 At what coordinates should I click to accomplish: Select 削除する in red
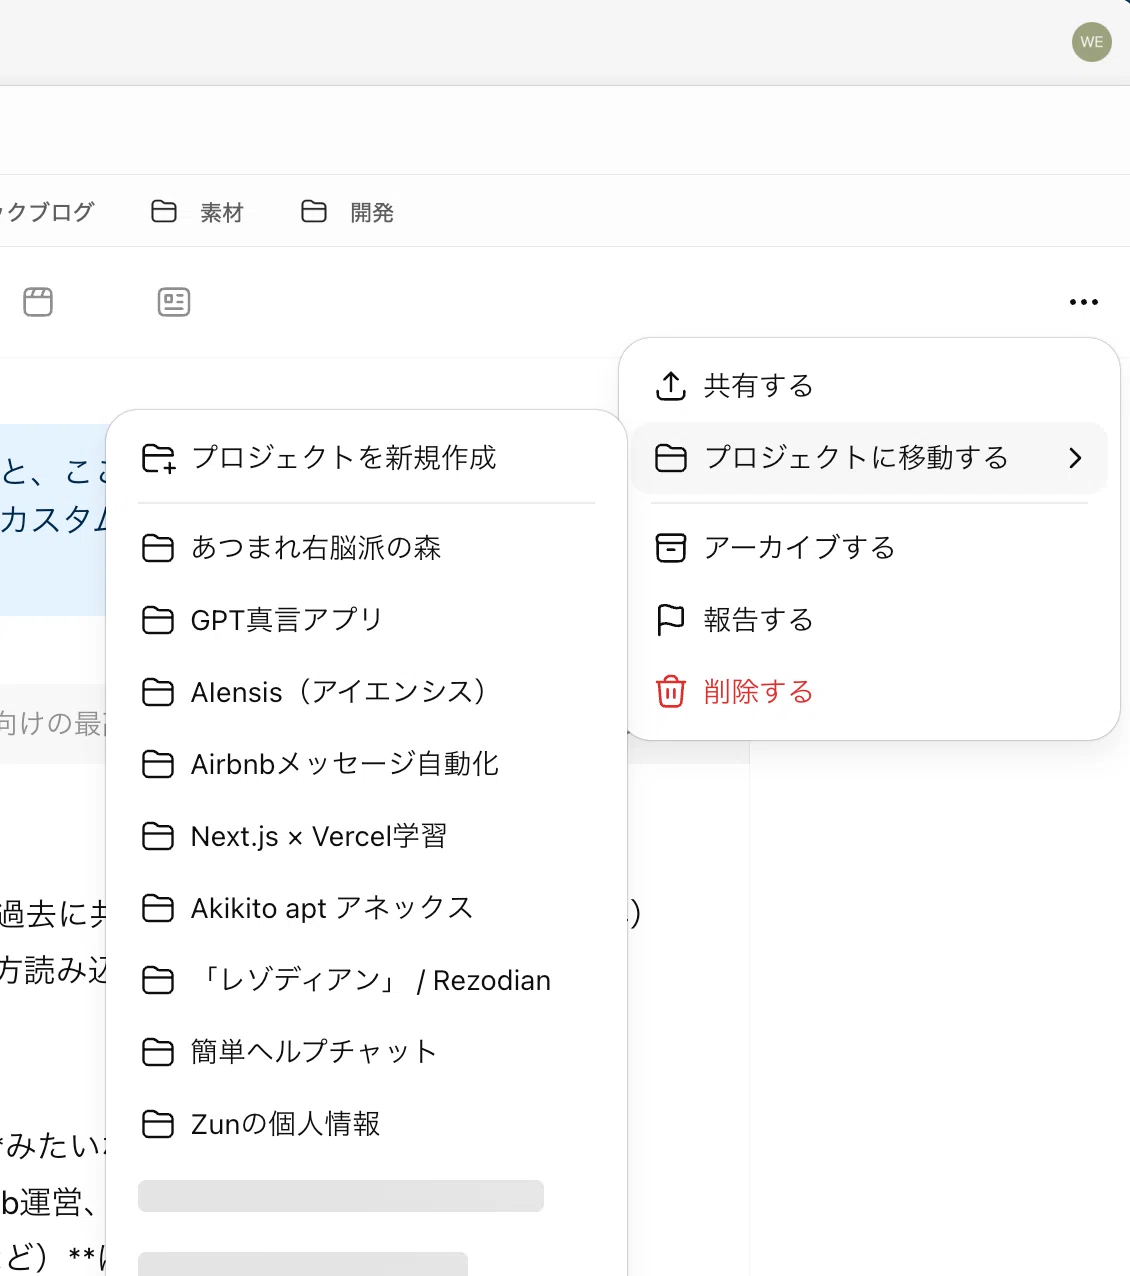(869, 692)
